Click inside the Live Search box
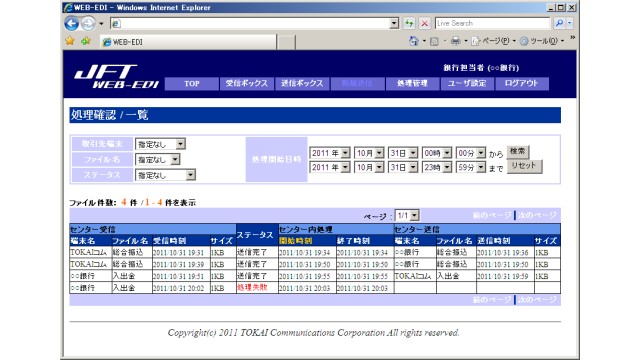This screenshot has height=360, width=640. click(x=492, y=23)
